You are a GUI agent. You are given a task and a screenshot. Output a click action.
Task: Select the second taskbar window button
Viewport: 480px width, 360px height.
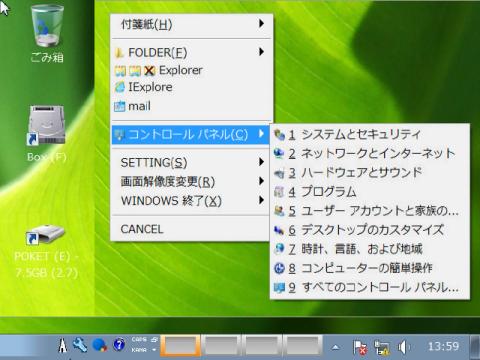[221, 346]
